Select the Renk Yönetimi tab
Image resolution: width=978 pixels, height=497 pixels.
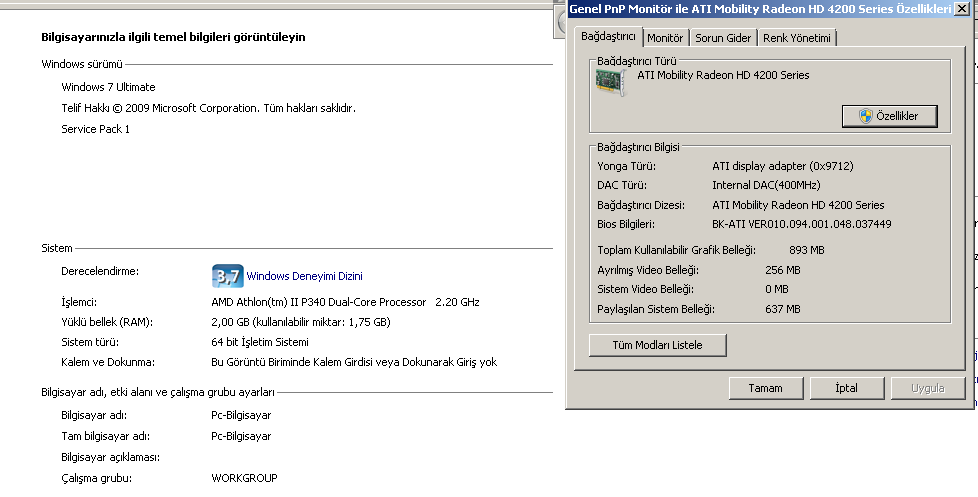[797, 38]
